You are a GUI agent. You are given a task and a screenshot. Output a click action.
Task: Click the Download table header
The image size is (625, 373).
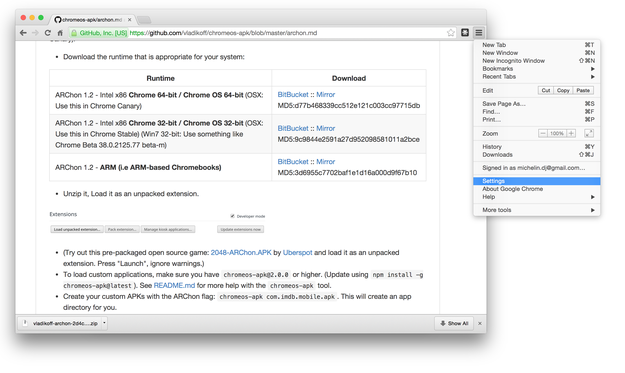(x=349, y=79)
